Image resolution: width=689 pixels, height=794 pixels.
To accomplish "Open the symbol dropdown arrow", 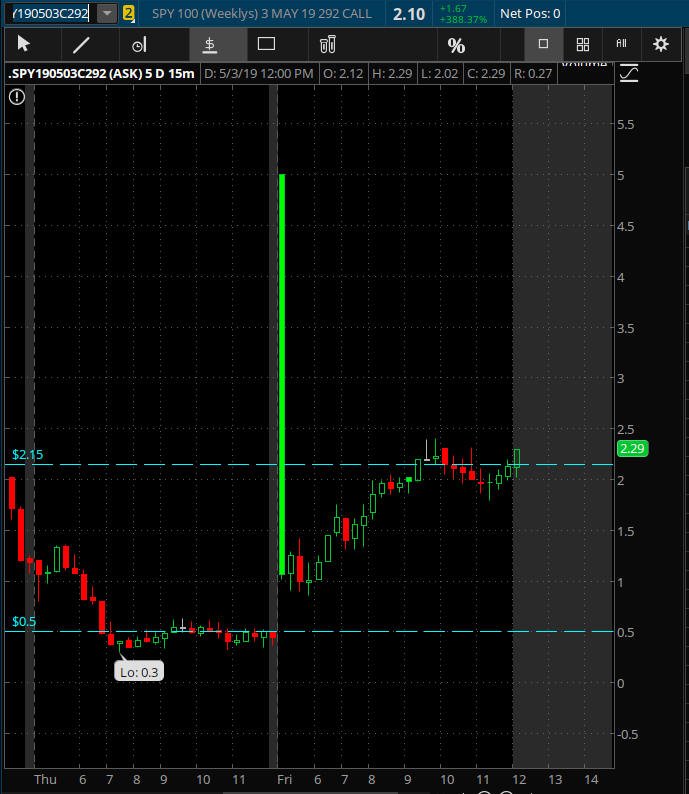I will 107,14.
